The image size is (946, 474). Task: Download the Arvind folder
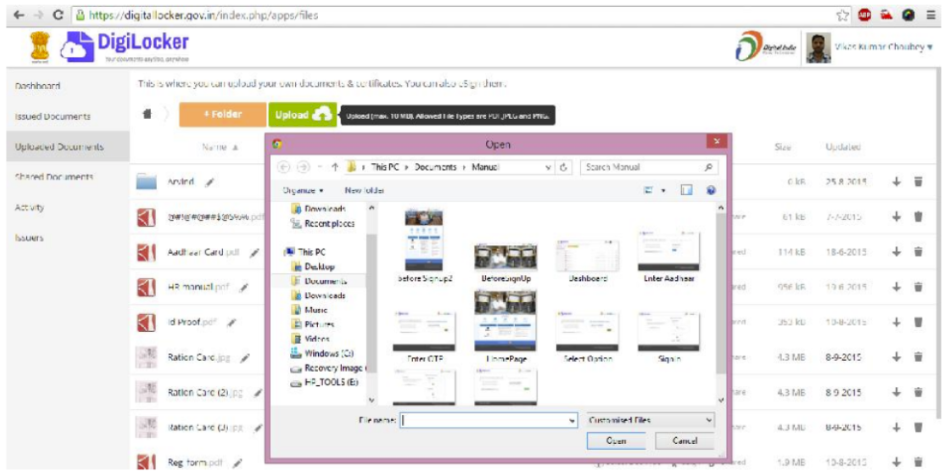tap(897, 181)
